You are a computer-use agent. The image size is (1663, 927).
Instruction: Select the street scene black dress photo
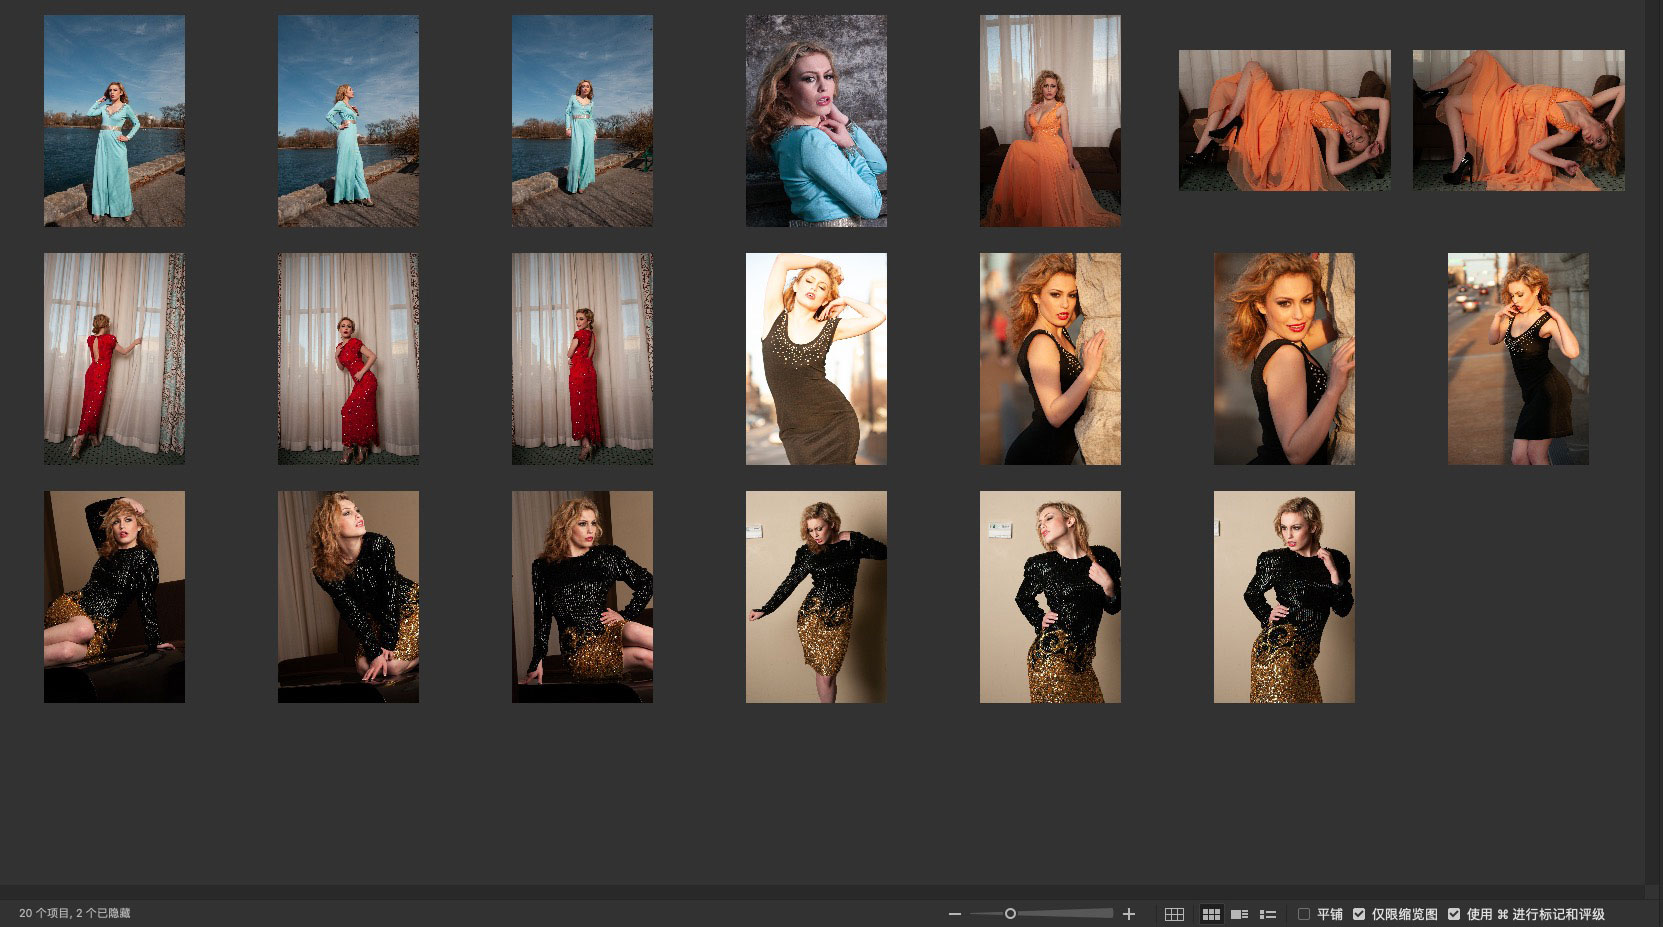point(1518,358)
